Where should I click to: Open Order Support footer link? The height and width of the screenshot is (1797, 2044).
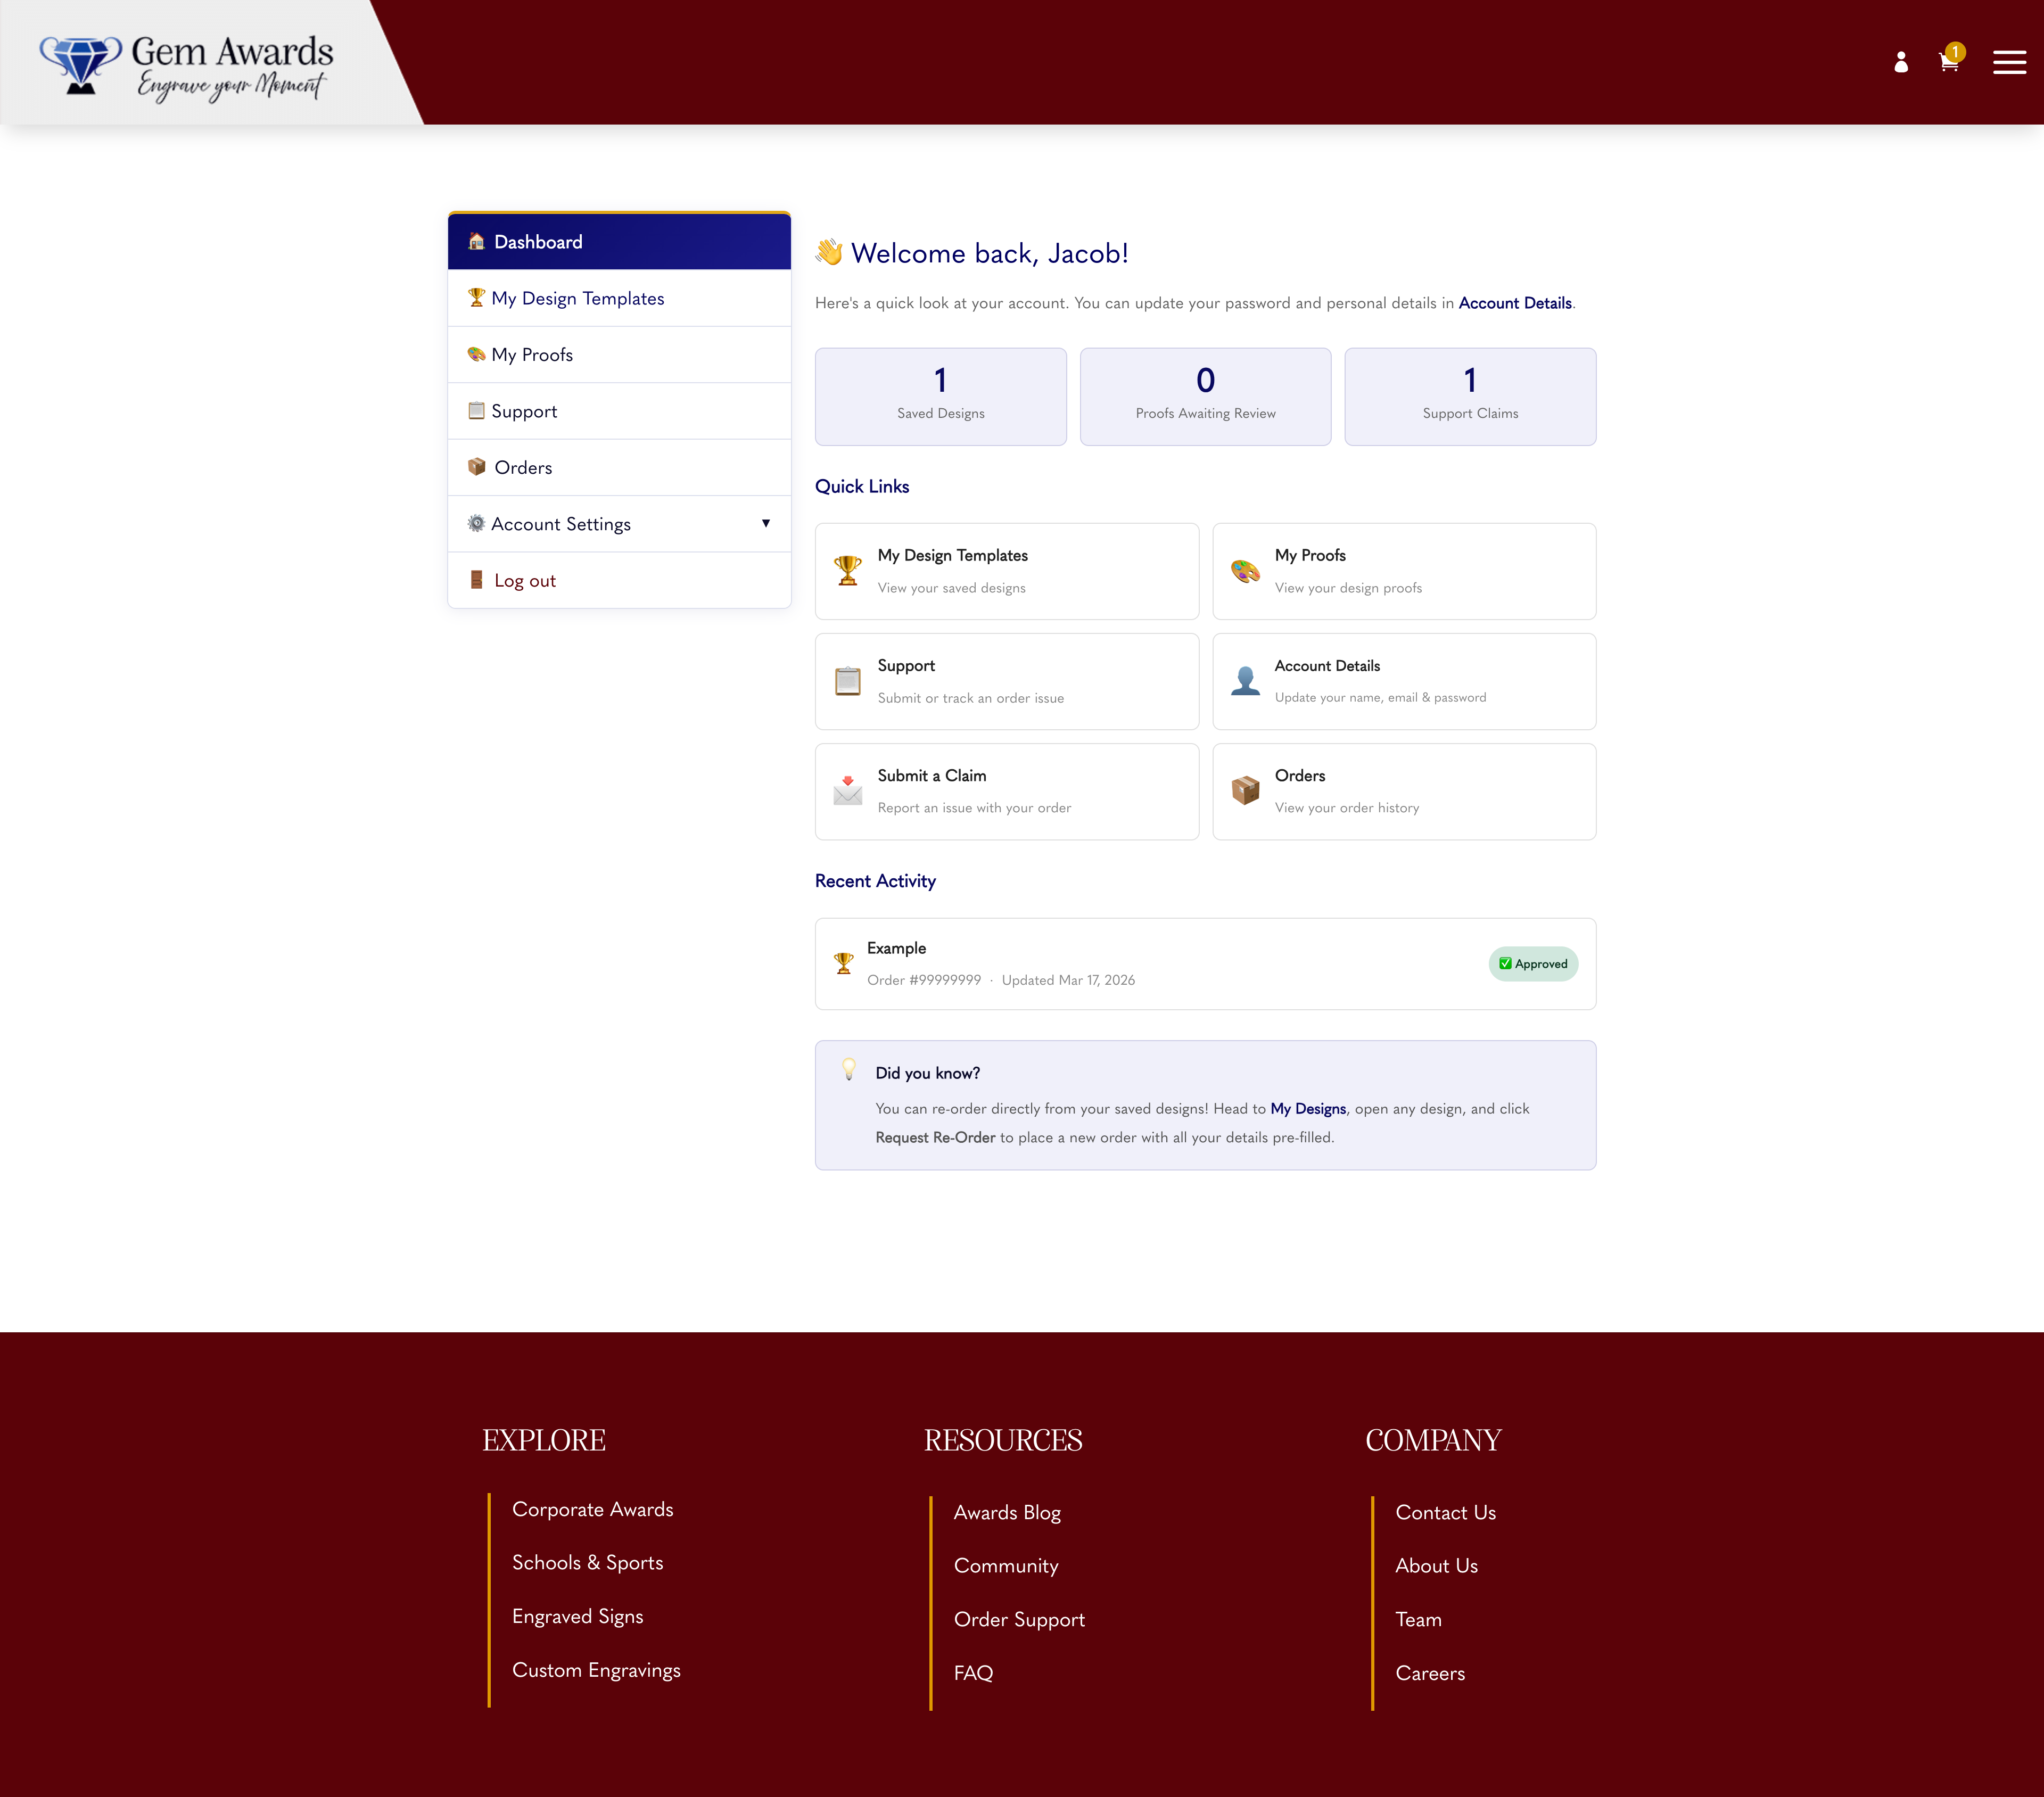point(1019,1619)
